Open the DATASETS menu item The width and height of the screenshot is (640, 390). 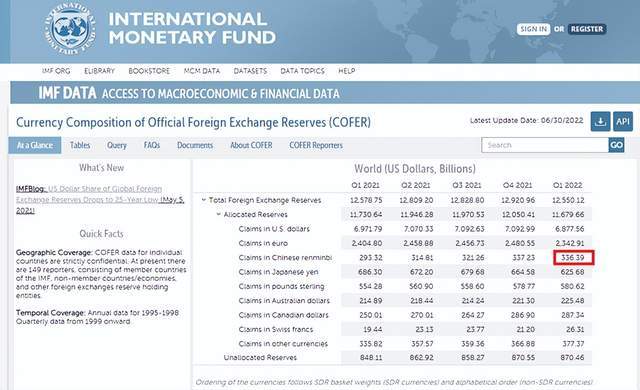click(x=250, y=71)
